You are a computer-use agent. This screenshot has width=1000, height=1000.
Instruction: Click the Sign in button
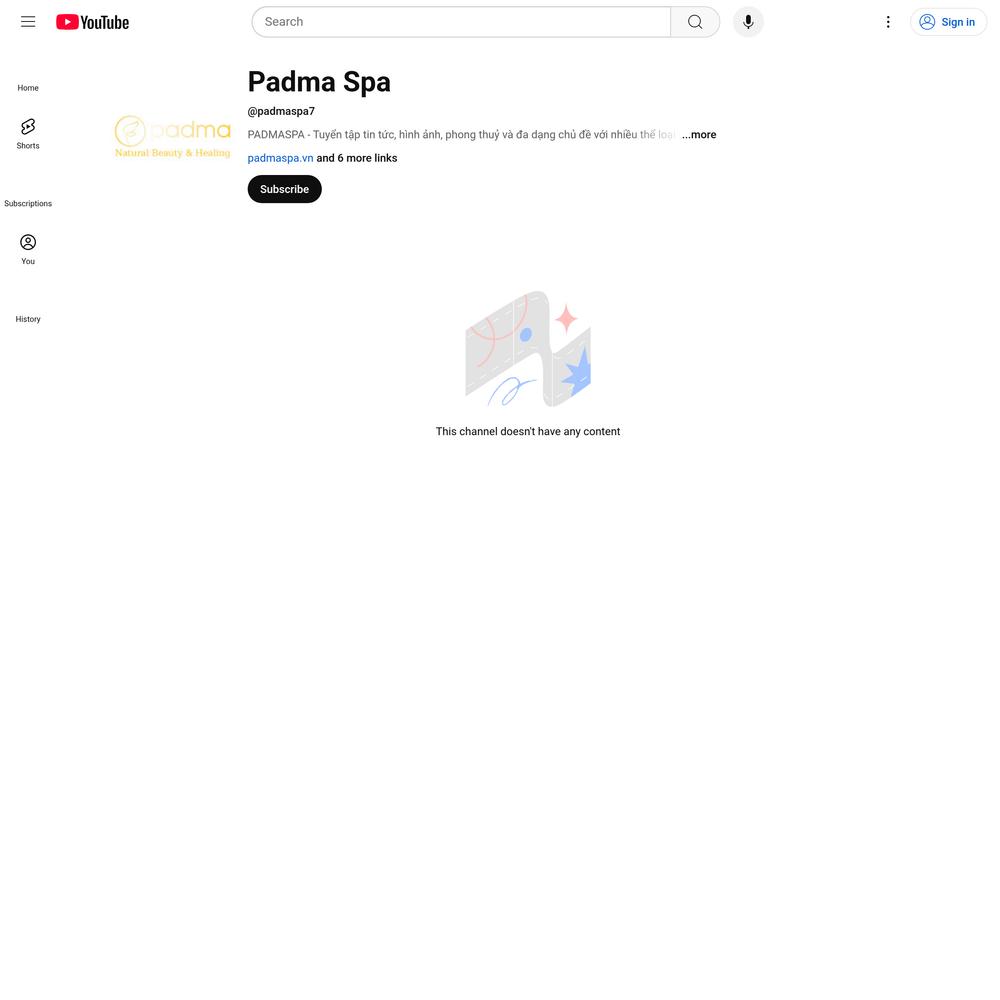pos(948,22)
